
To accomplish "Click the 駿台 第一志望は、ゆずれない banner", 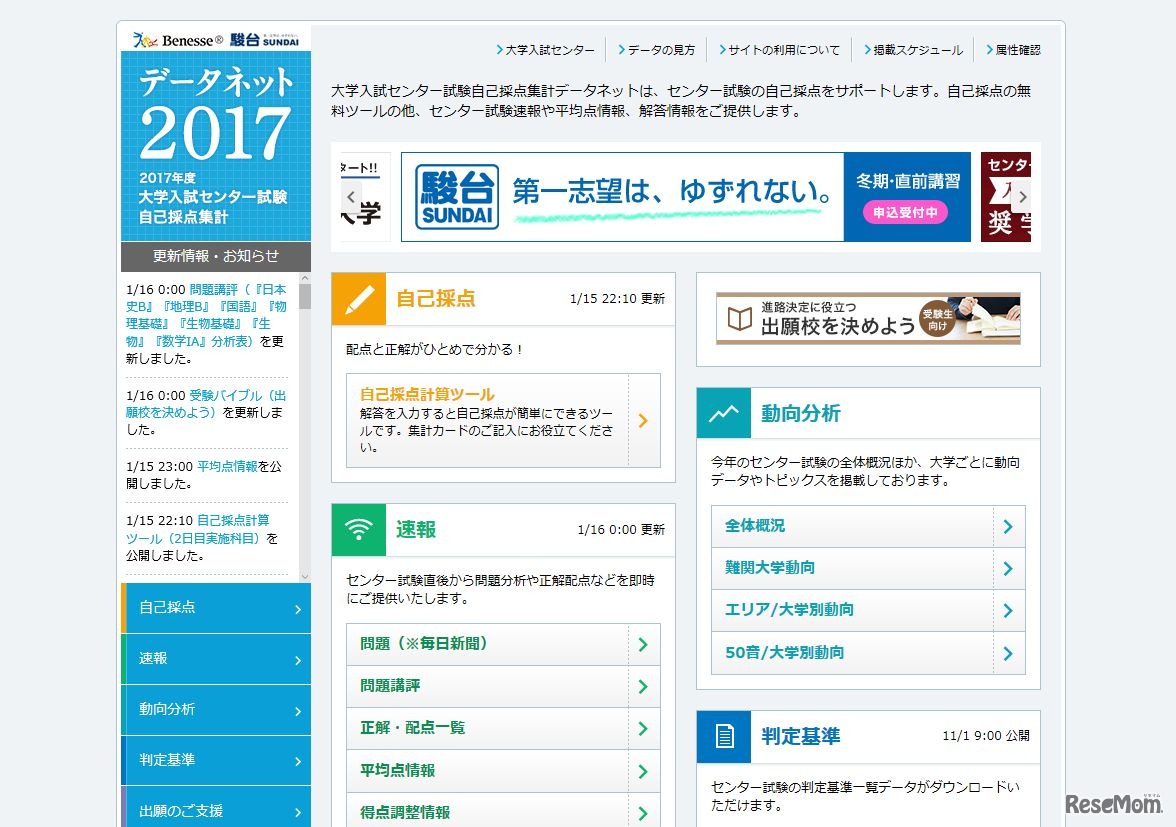I will [x=686, y=196].
